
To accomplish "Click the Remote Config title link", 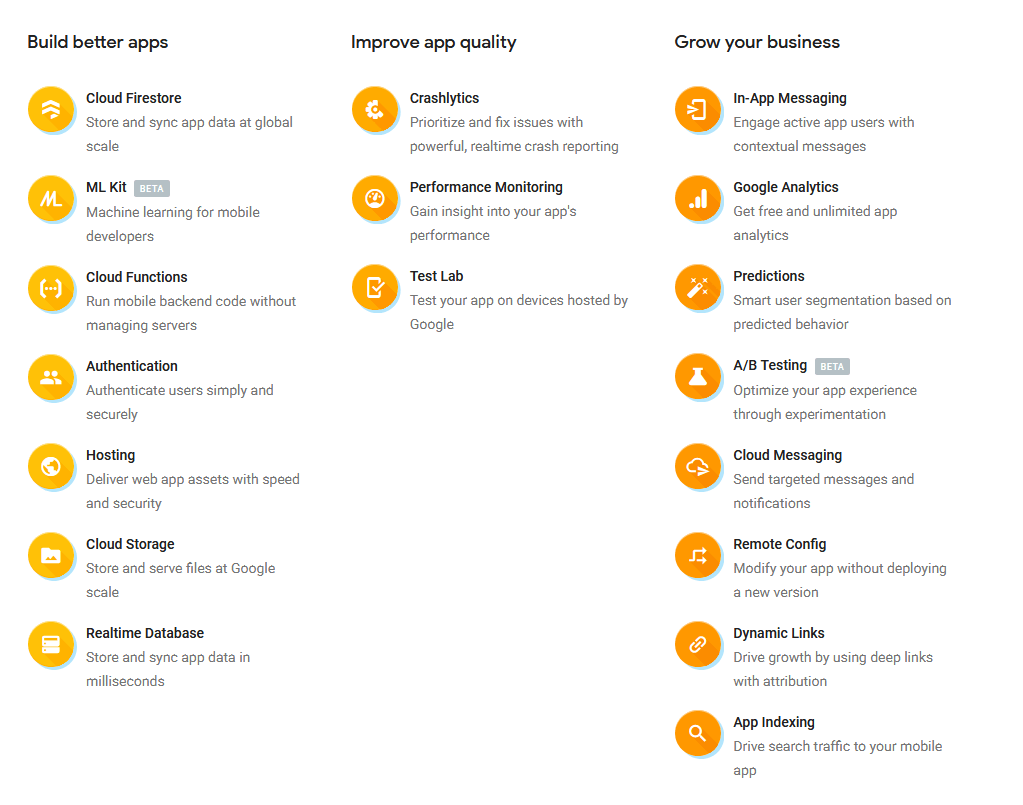I will pyautogui.click(x=779, y=544).
